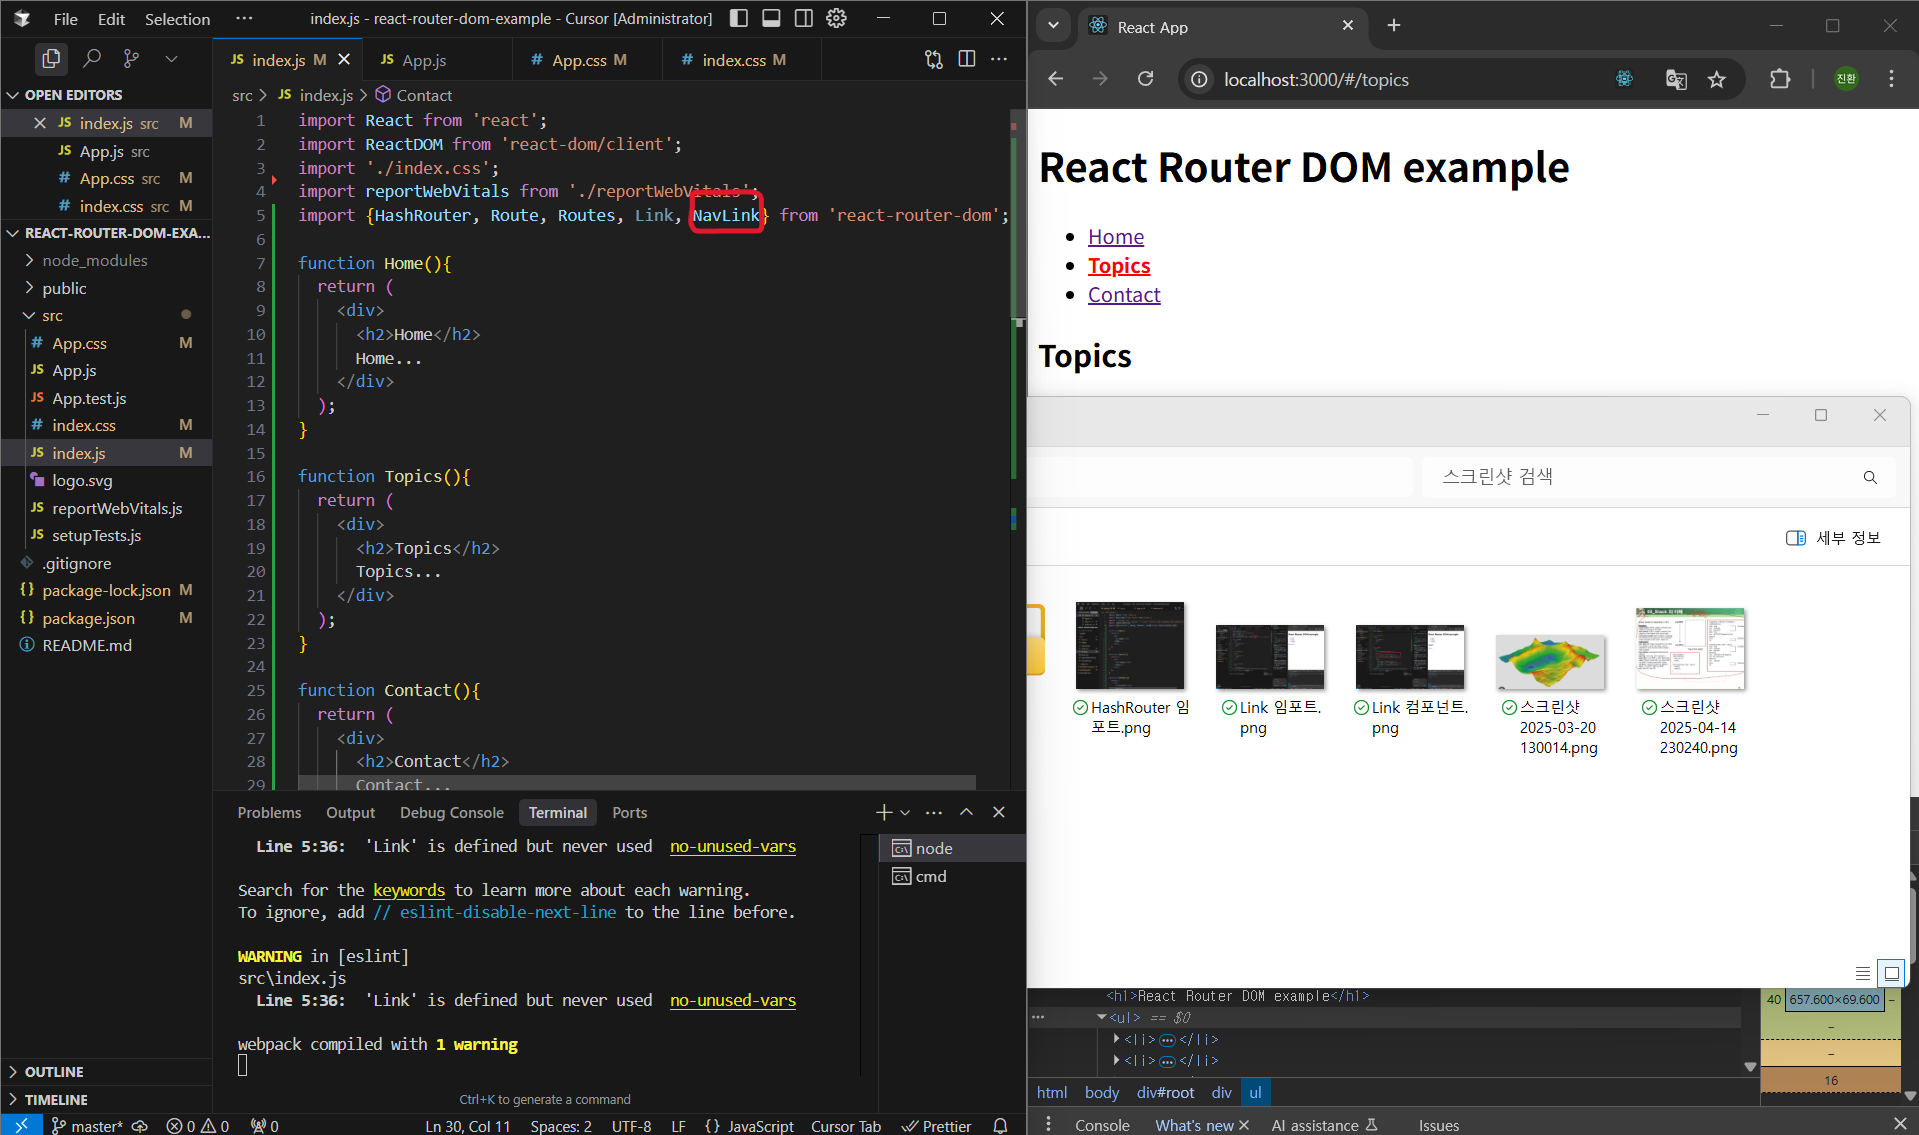
Task: Expand the OUTLINE section
Action: click(x=54, y=1072)
